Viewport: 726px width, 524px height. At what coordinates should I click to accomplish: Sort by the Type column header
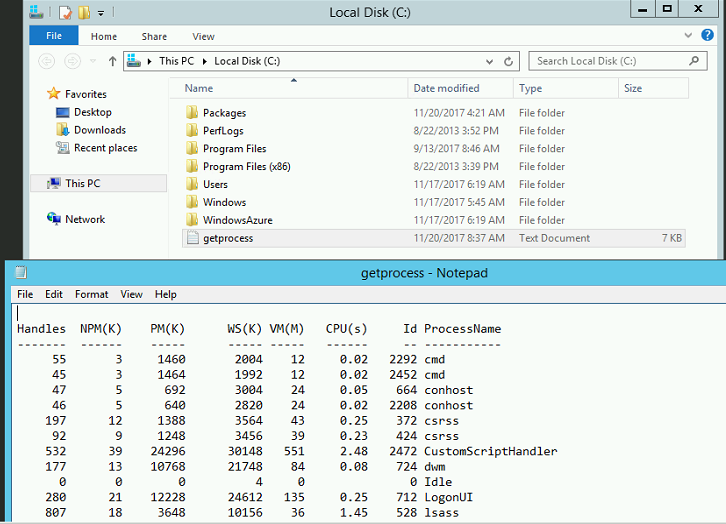click(566, 88)
